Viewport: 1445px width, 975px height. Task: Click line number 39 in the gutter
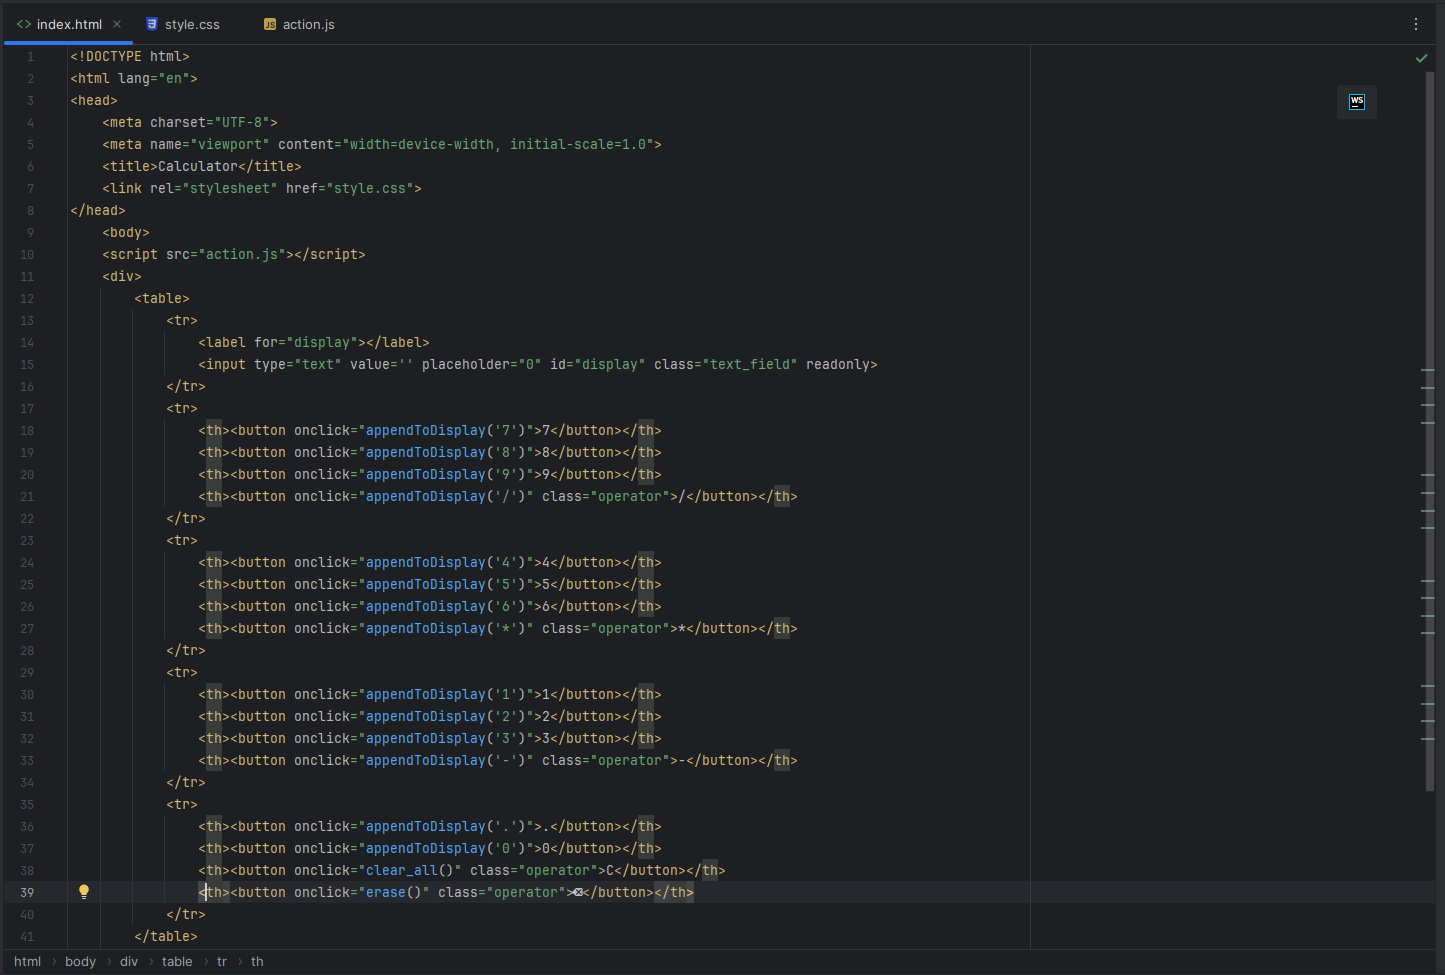27,893
